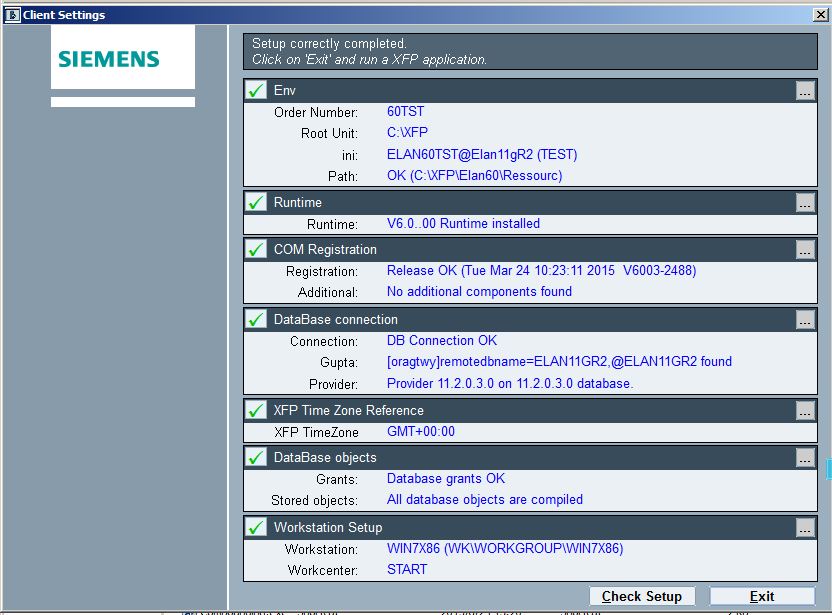The image size is (832, 615).
Task: Open the ellipsis button in the Env header
Action: pyautogui.click(x=805, y=91)
